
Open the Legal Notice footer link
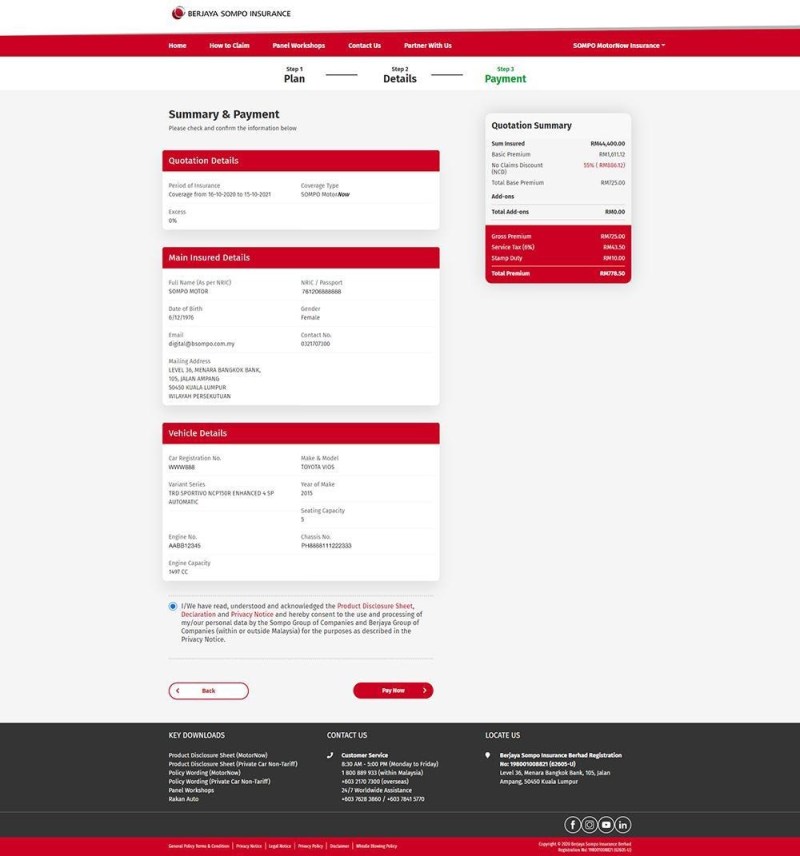click(280, 846)
